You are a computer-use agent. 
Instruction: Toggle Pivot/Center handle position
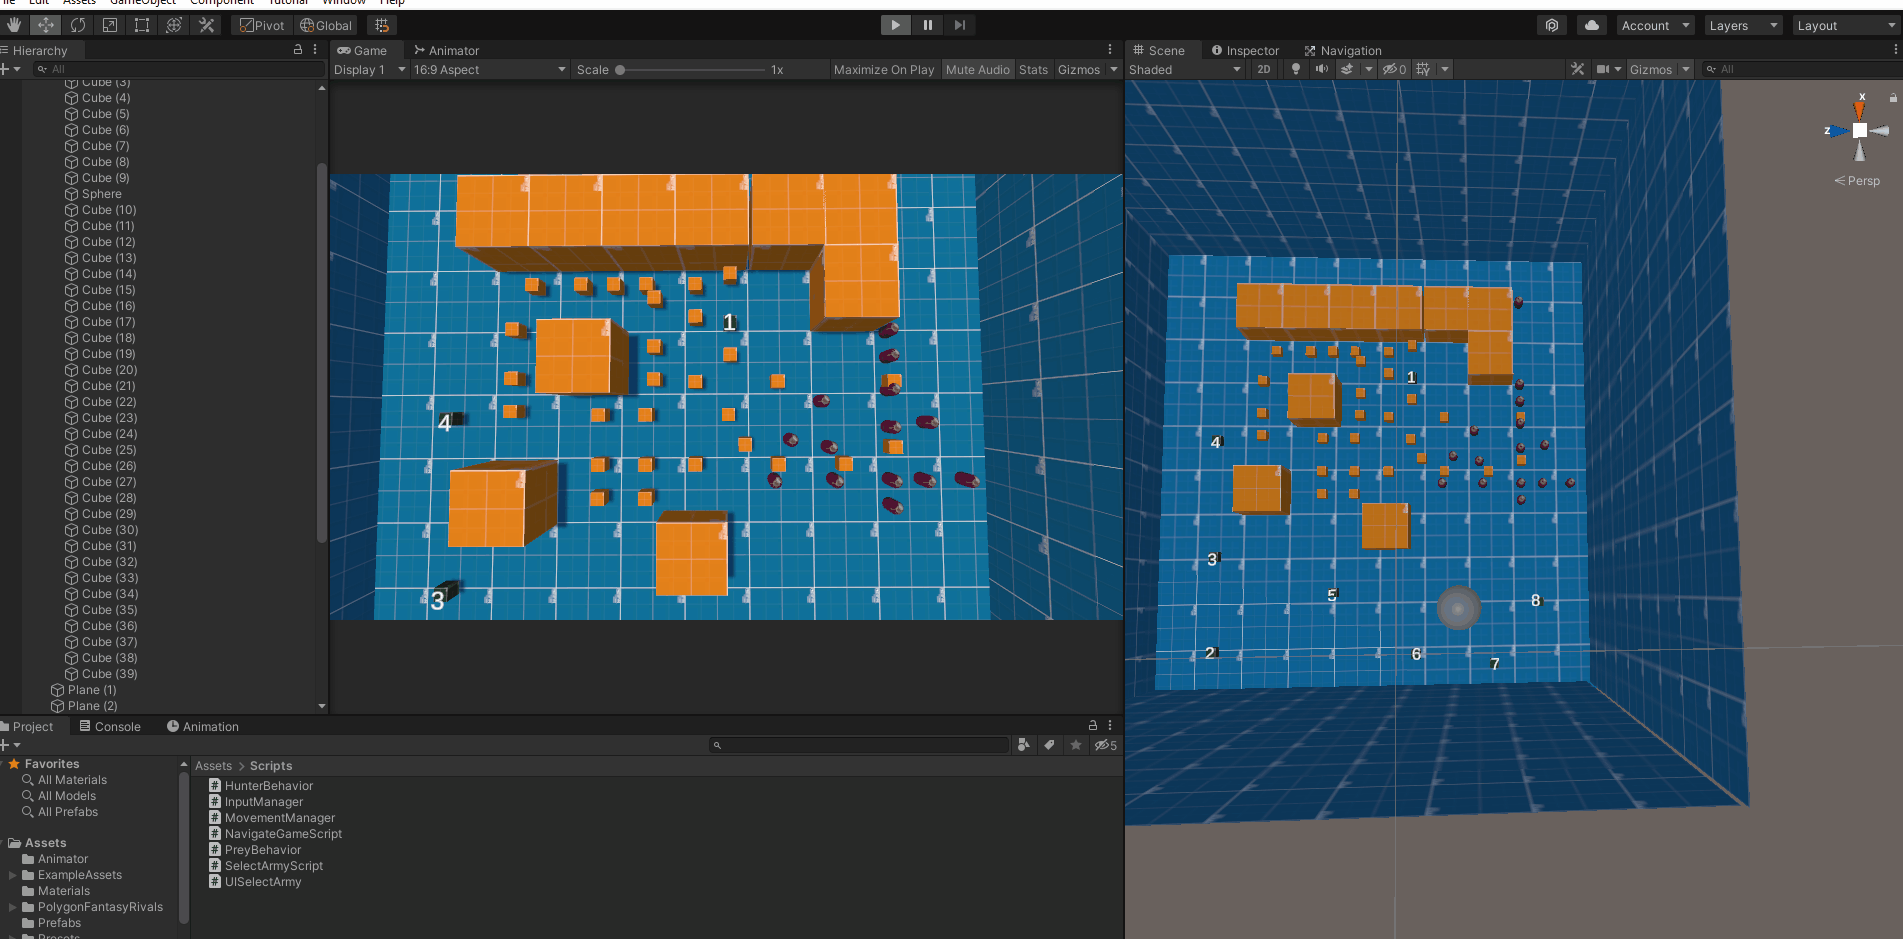[x=262, y=25]
